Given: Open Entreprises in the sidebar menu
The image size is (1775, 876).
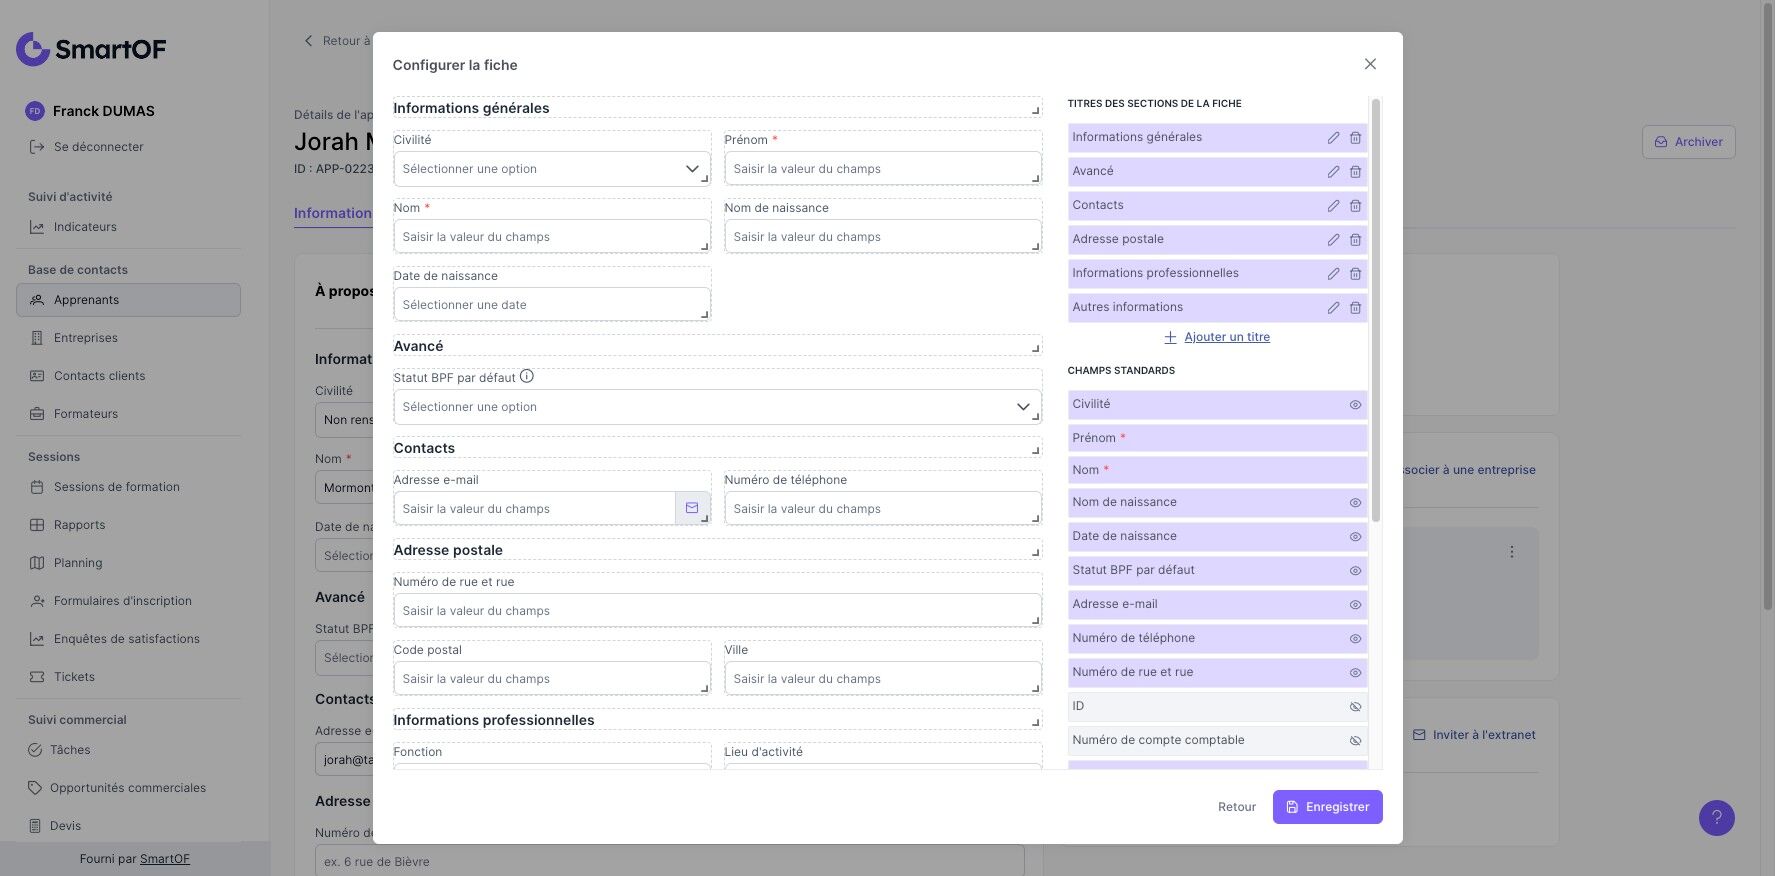Looking at the screenshot, I should coord(86,338).
